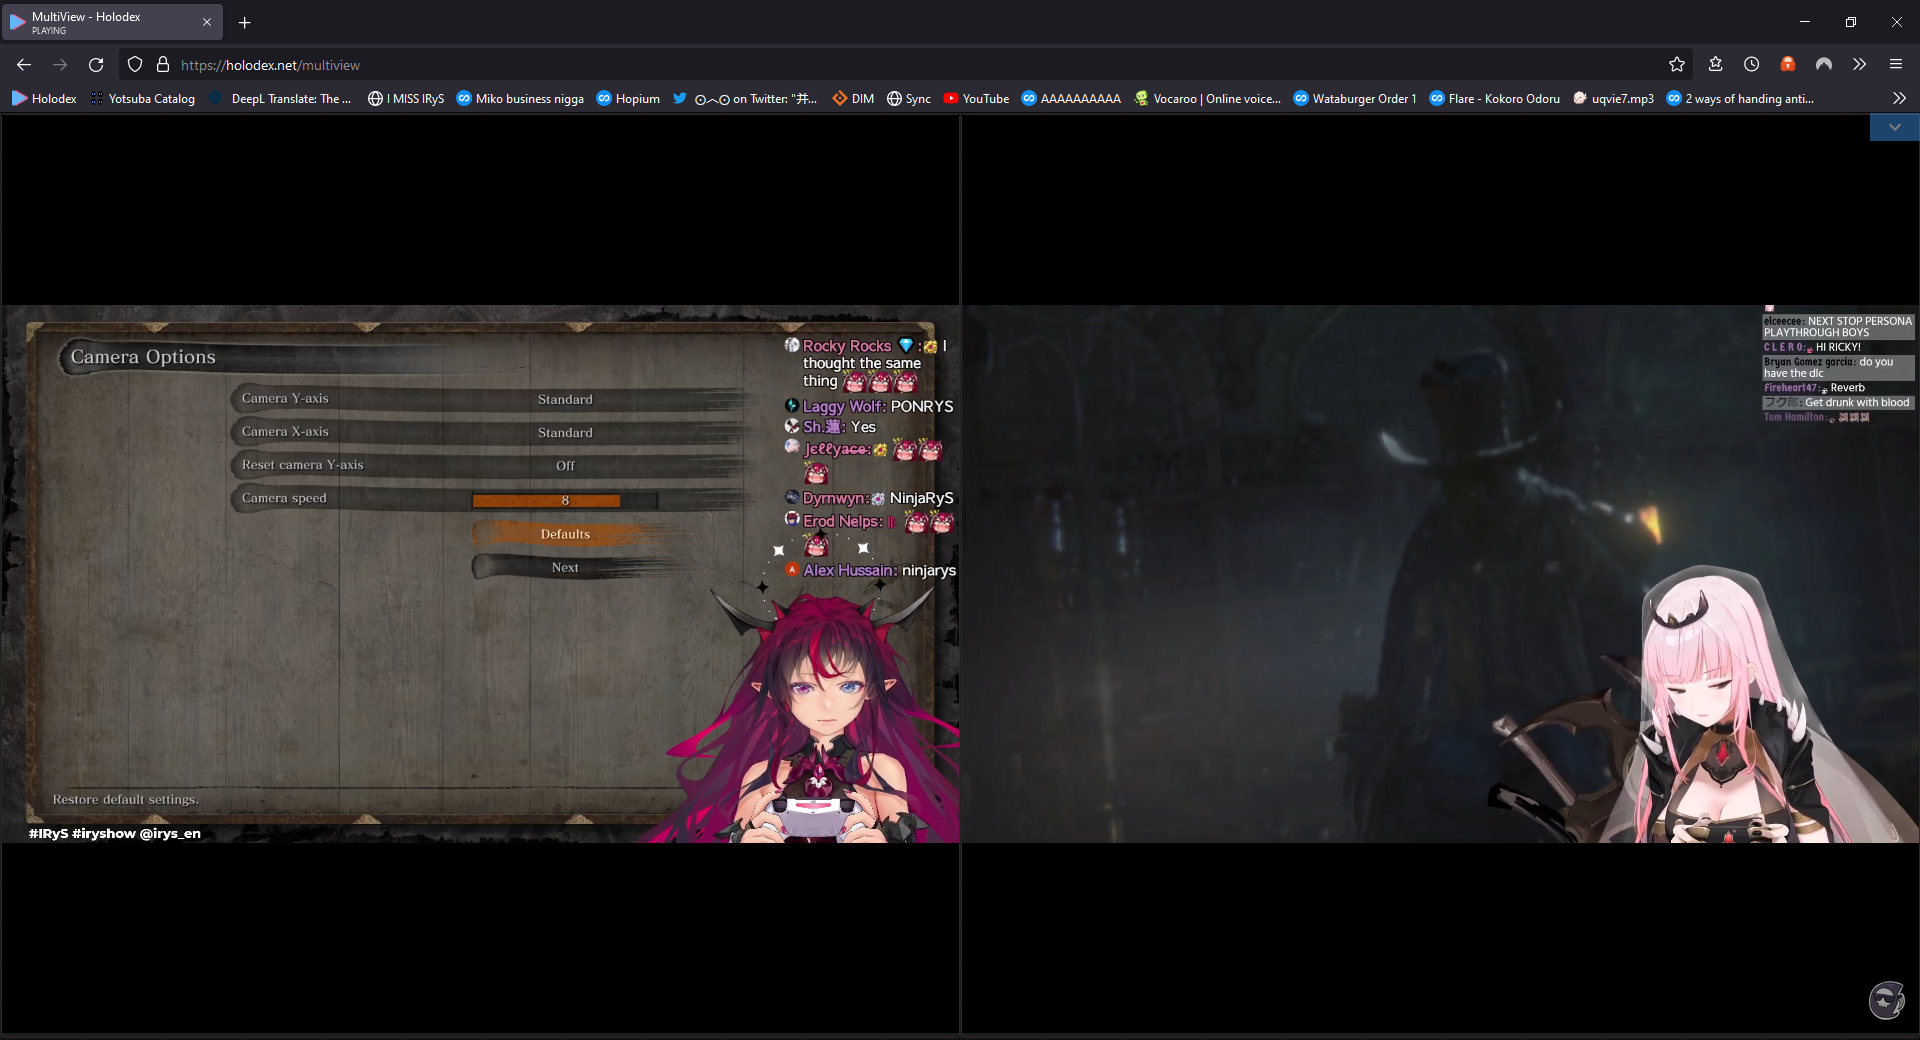Open the Holodex bookmark
1920x1040 pixels.
pos(44,99)
